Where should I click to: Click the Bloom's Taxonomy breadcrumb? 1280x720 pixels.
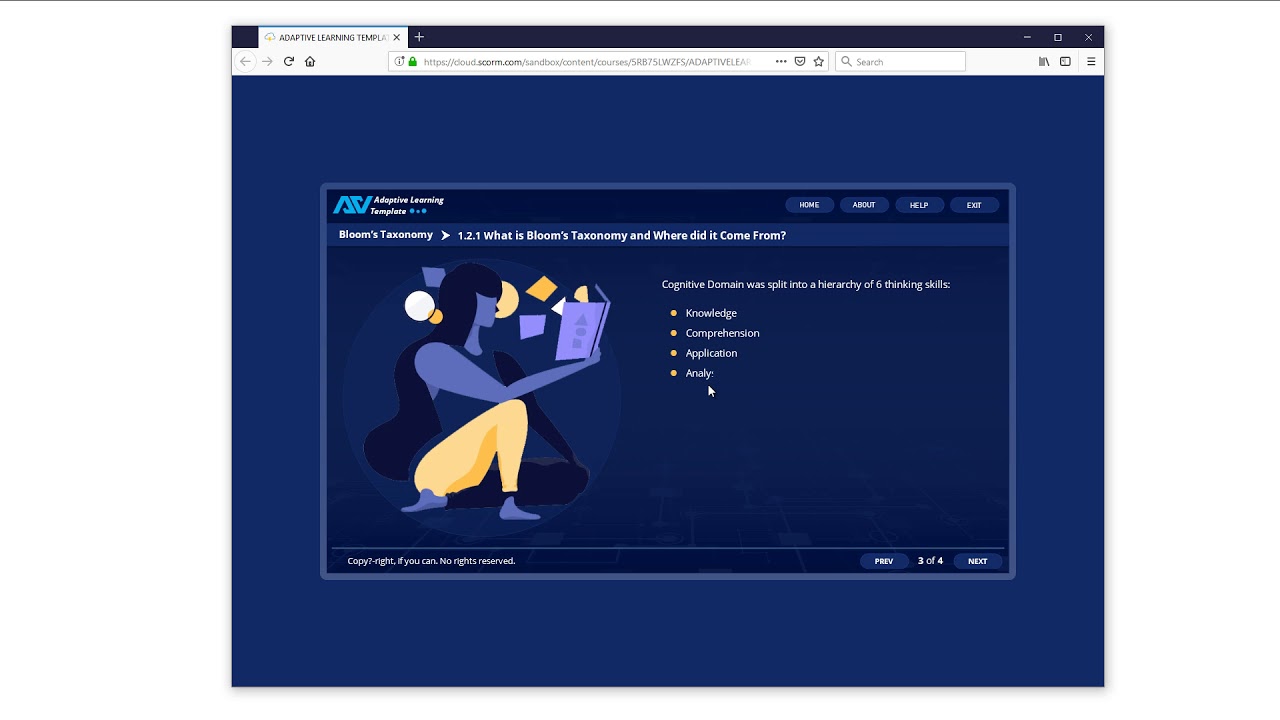386,235
